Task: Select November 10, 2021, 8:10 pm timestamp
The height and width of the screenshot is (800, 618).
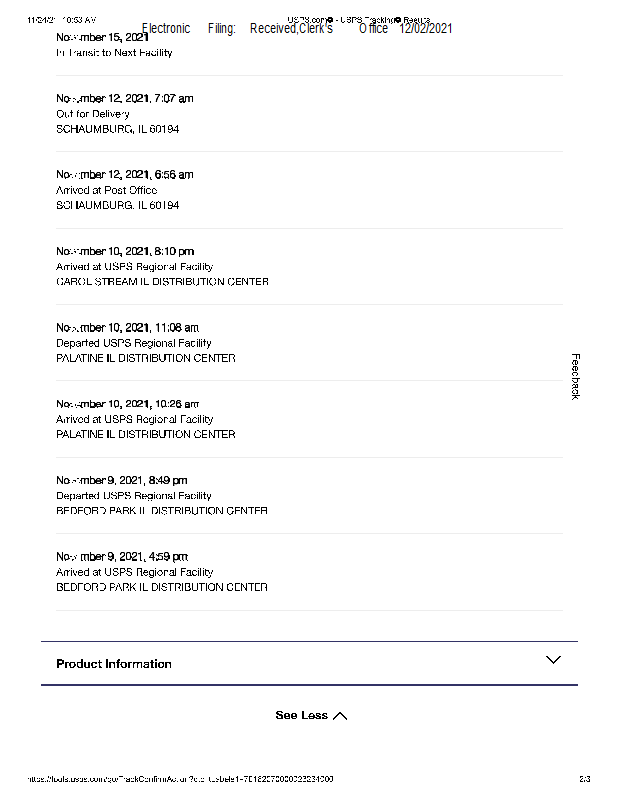Action: pyautogui.click(x=125, y=251)
